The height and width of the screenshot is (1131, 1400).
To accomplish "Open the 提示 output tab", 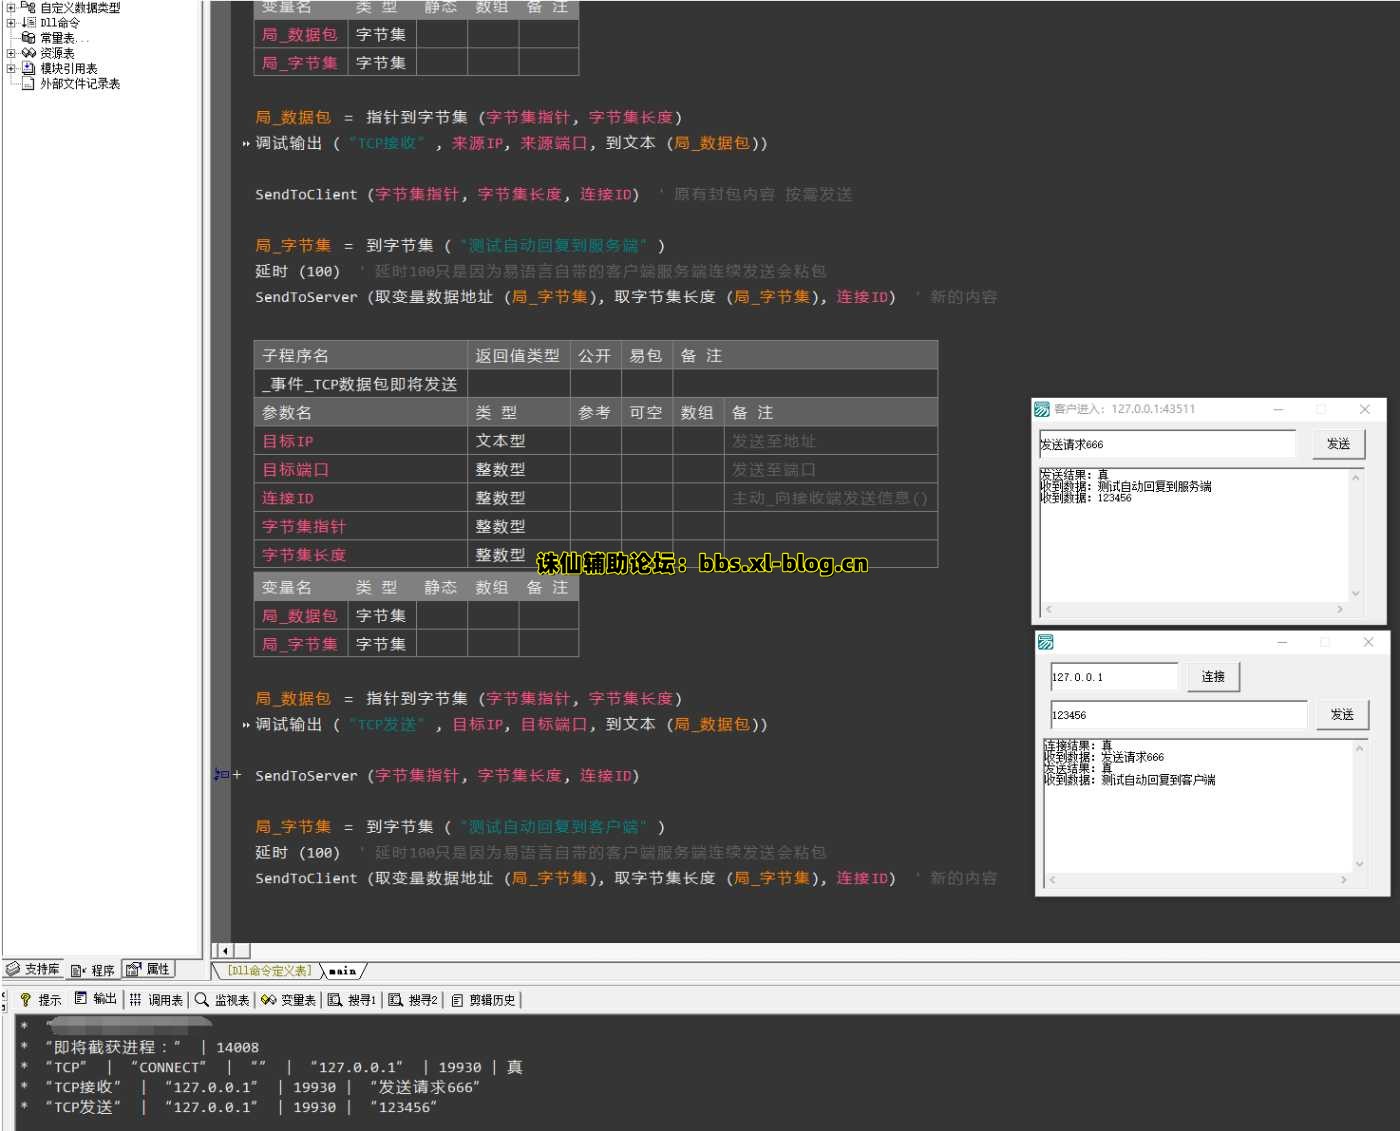I will click(x=41, y=999).
